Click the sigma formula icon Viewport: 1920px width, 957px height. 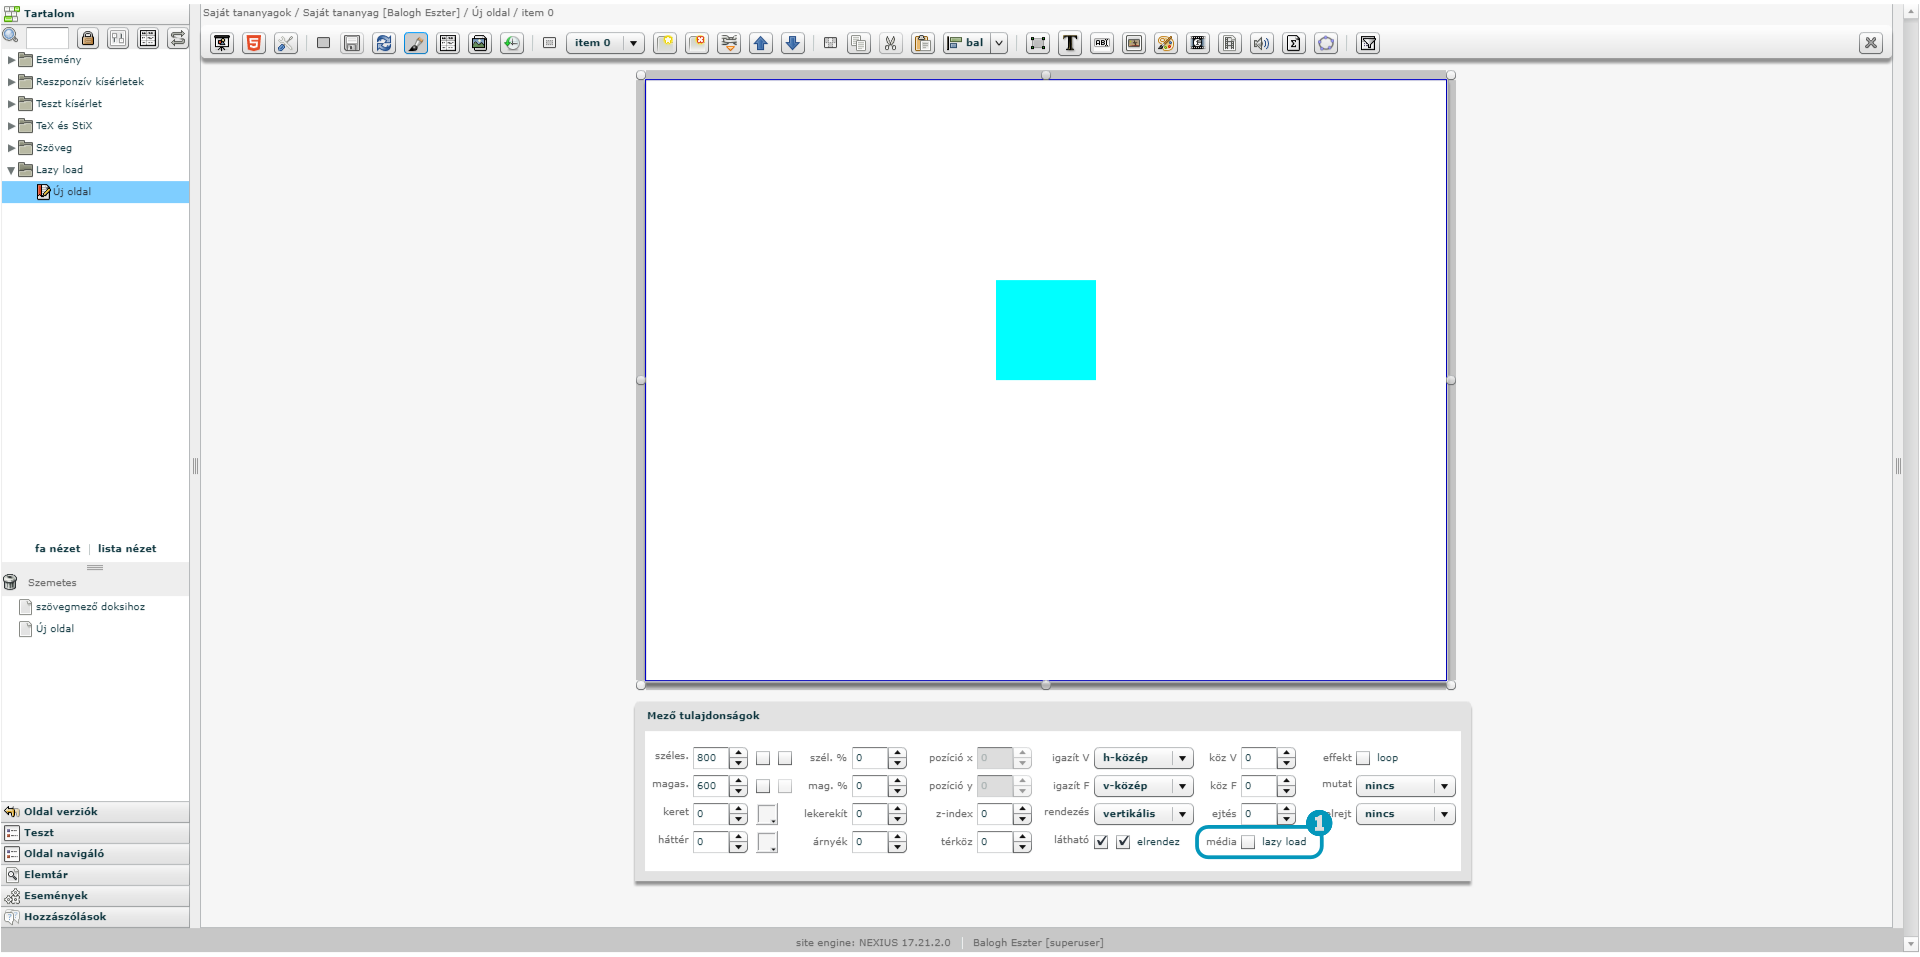tap(1294, 43)
